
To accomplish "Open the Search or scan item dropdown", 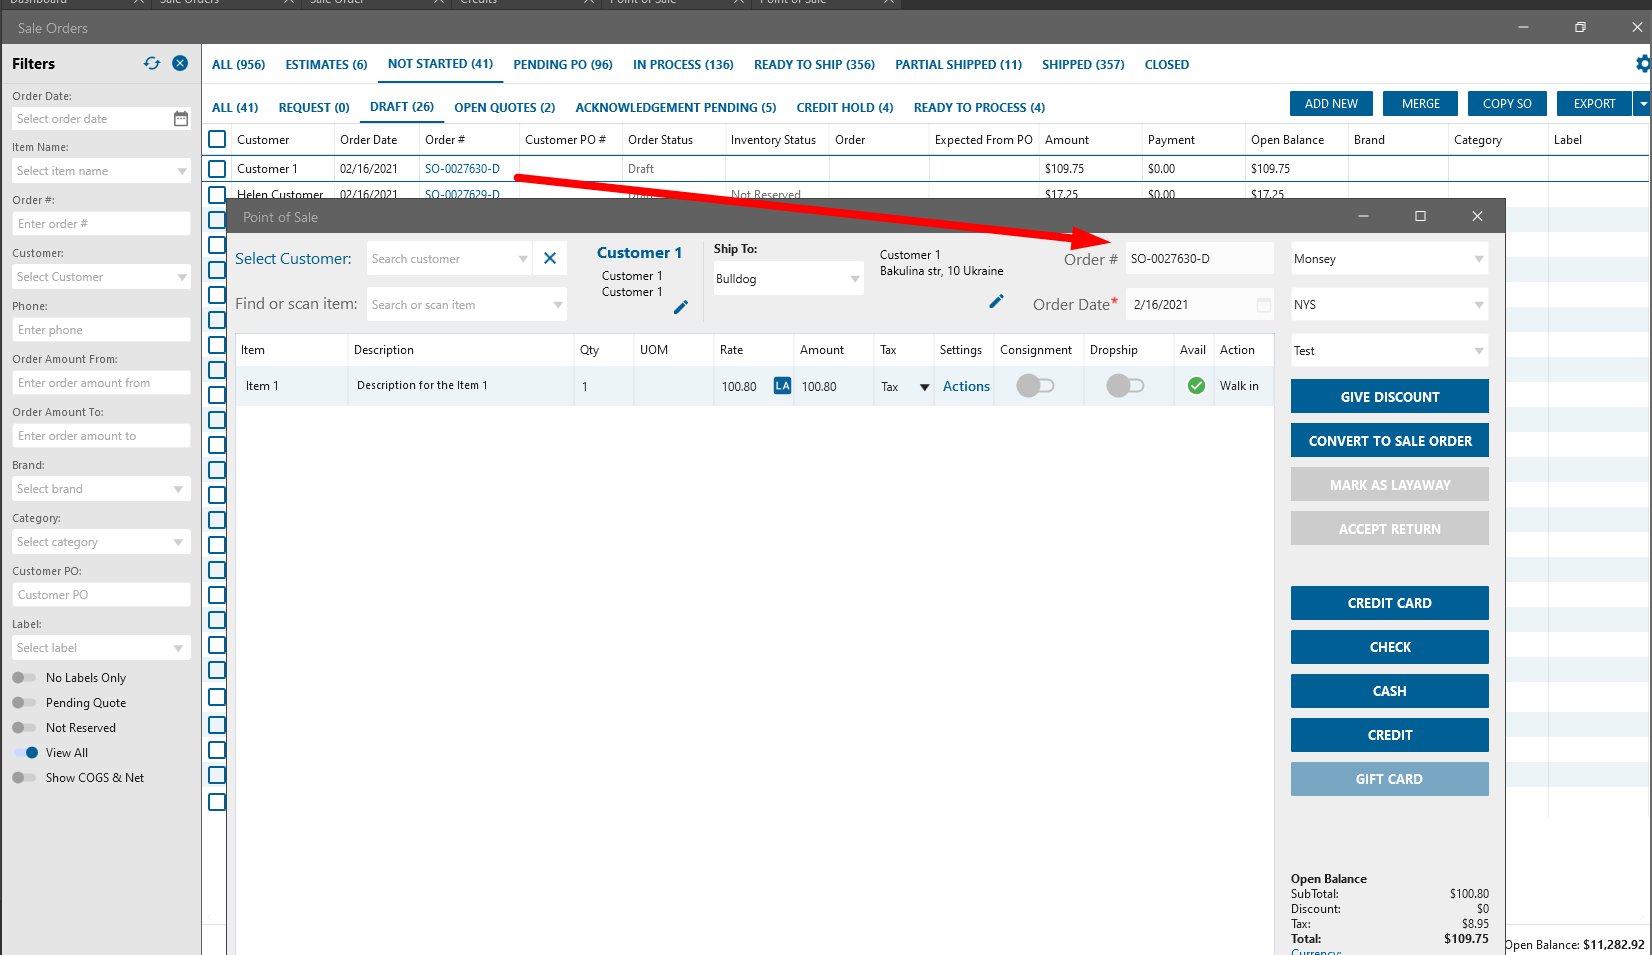I will click(x=558, y=305).
